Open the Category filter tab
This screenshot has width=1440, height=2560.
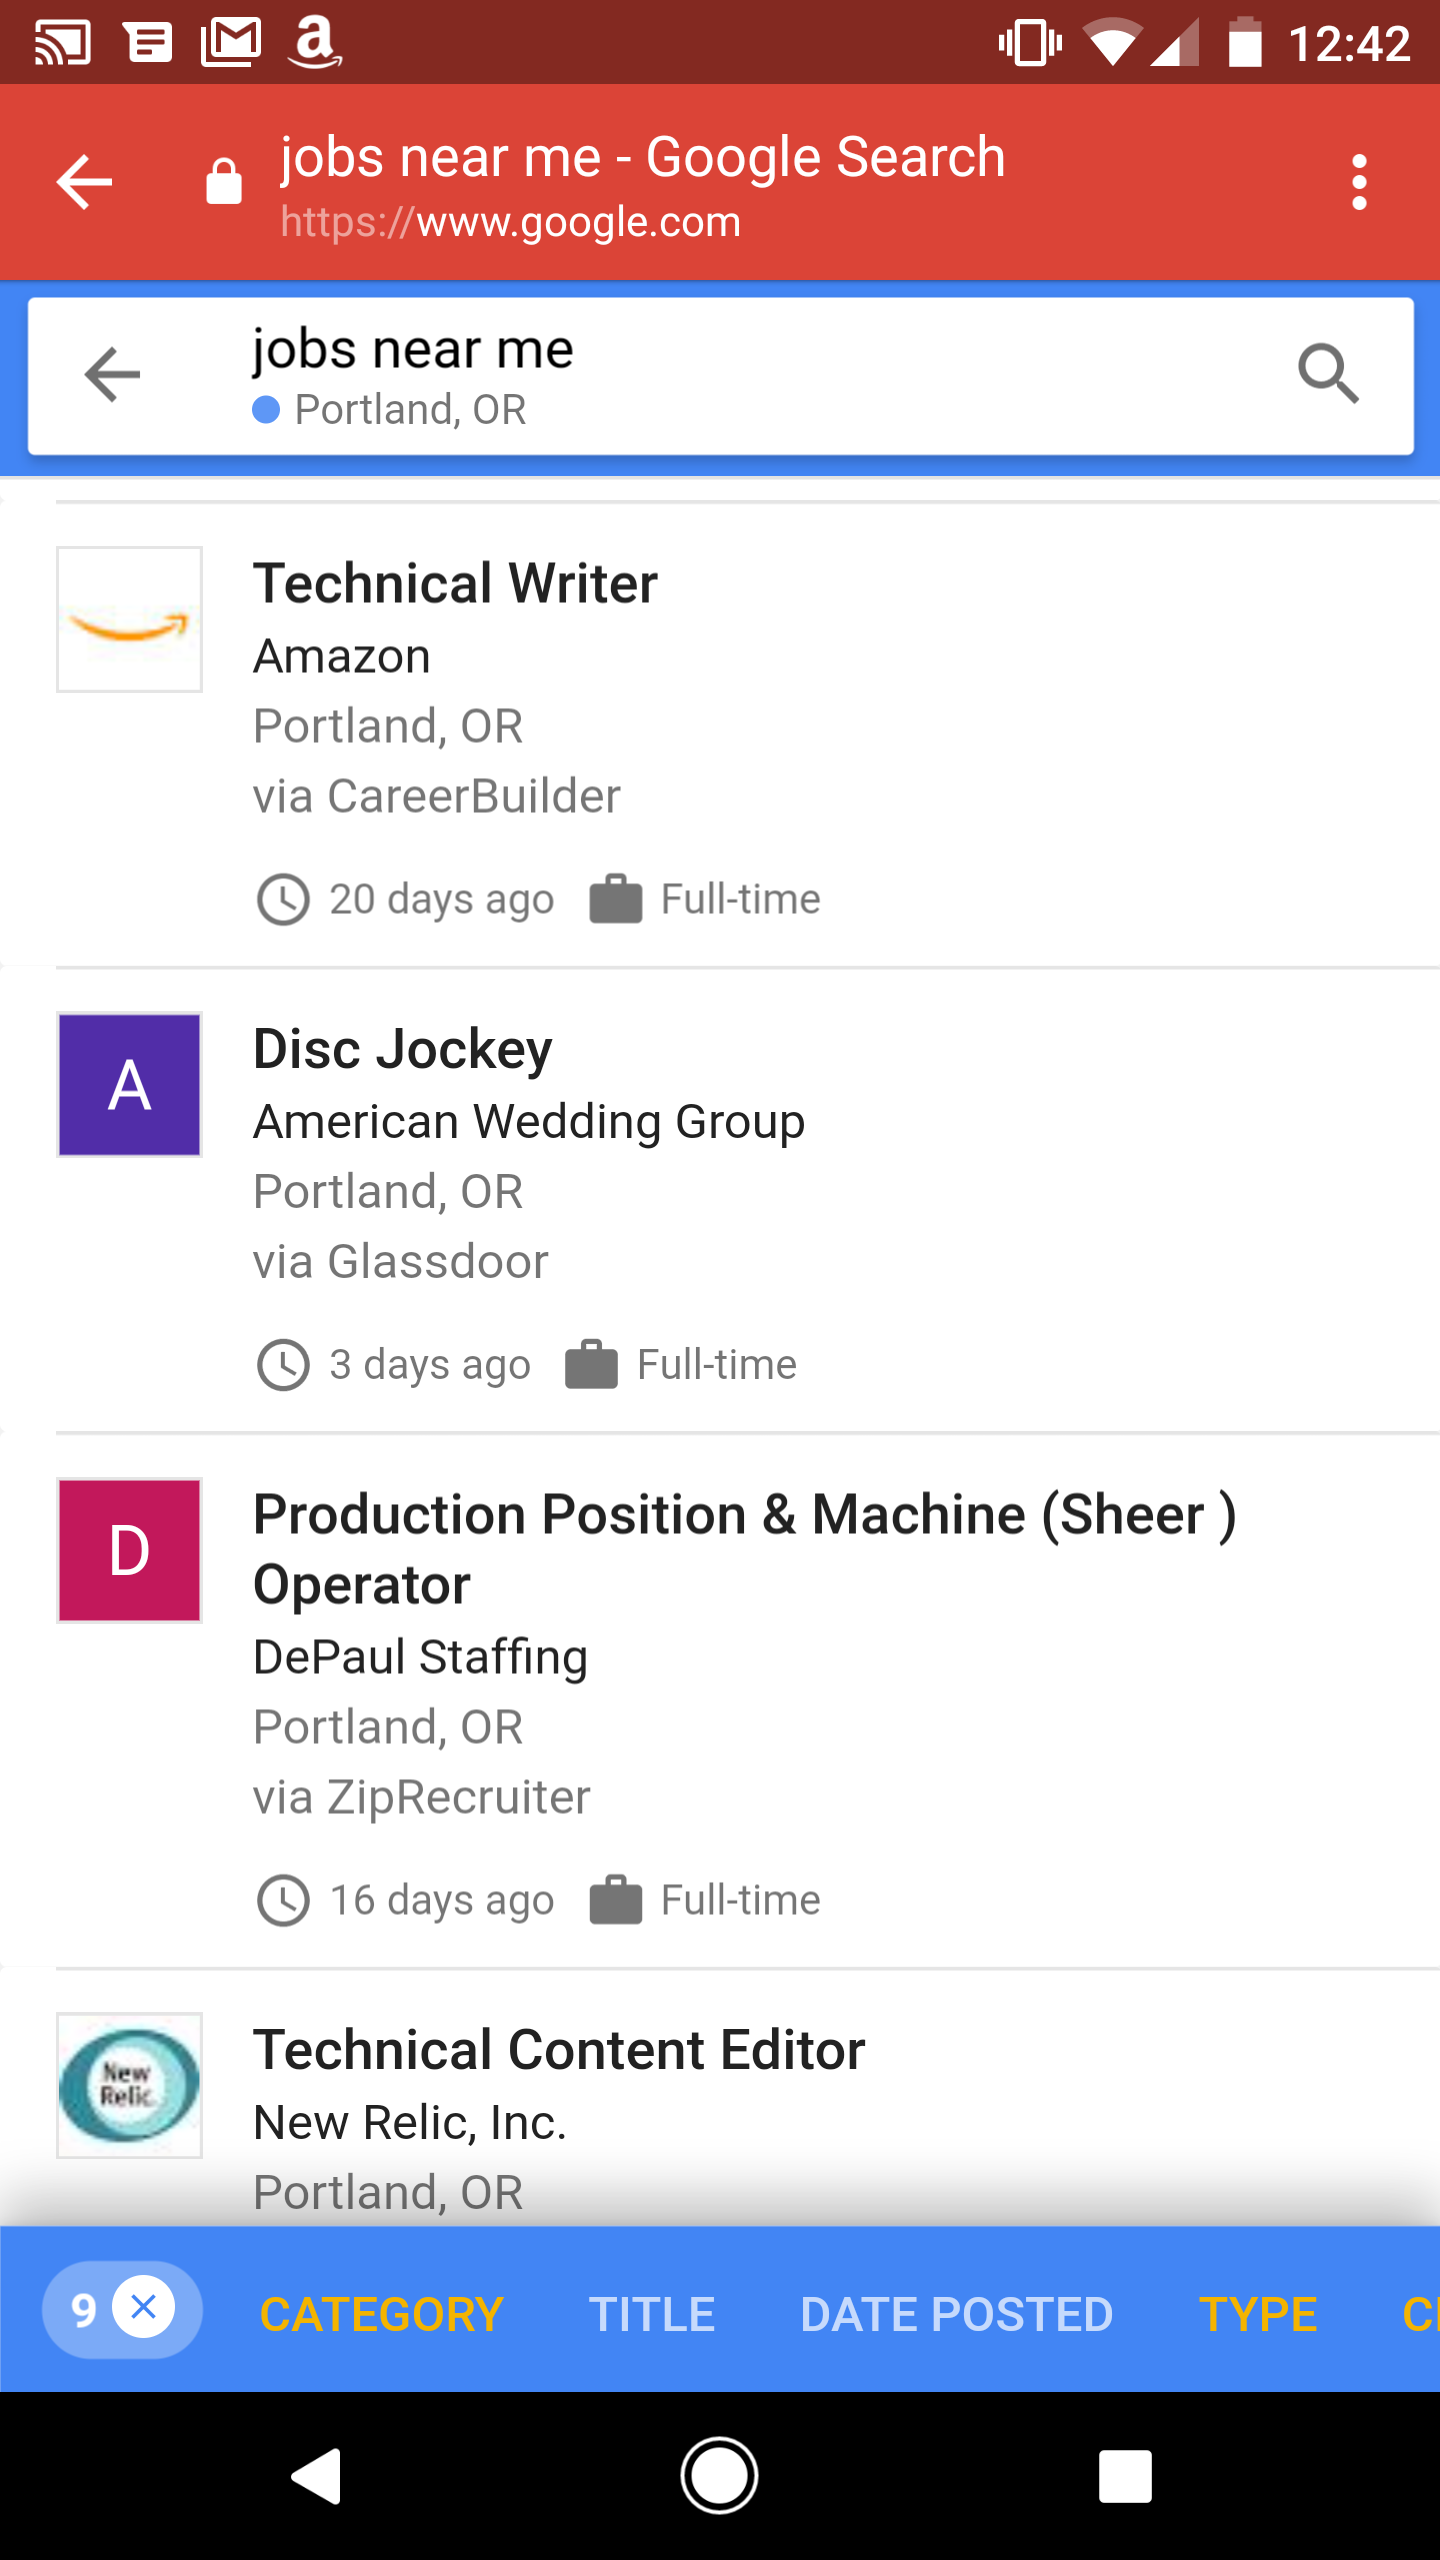(381, 2314)
